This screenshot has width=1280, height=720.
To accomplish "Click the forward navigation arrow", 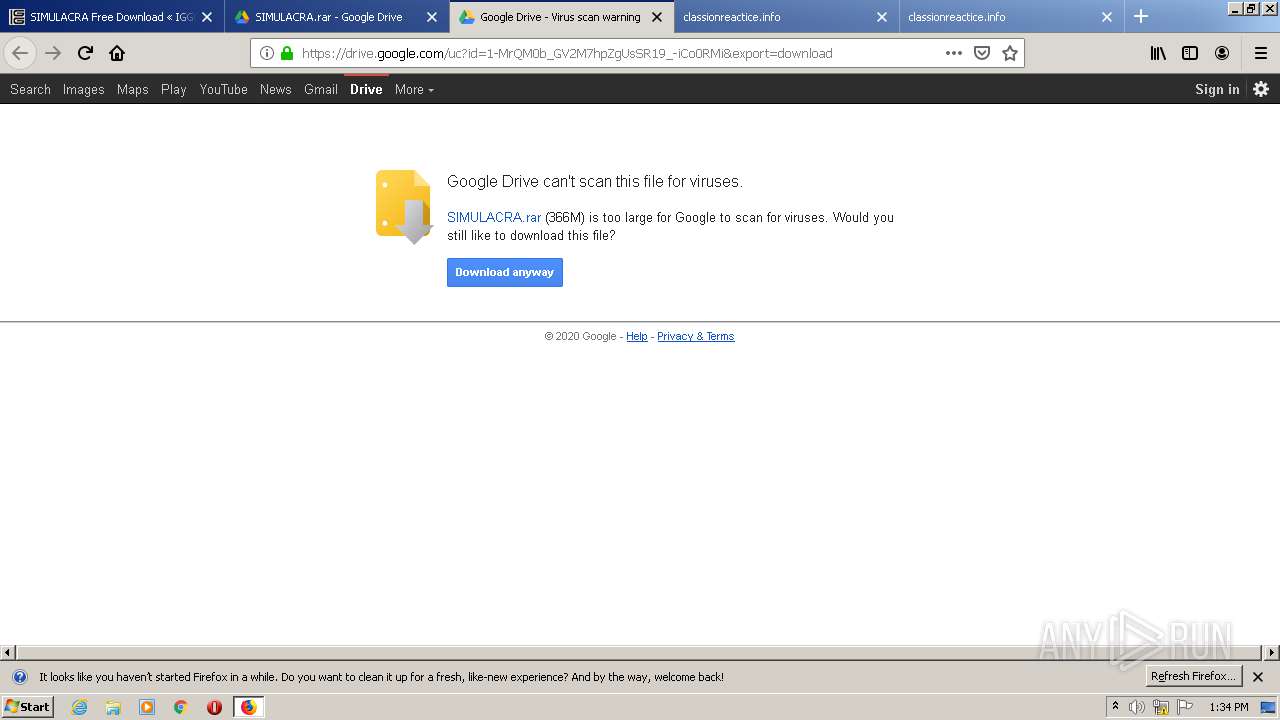I will (53, 53).
